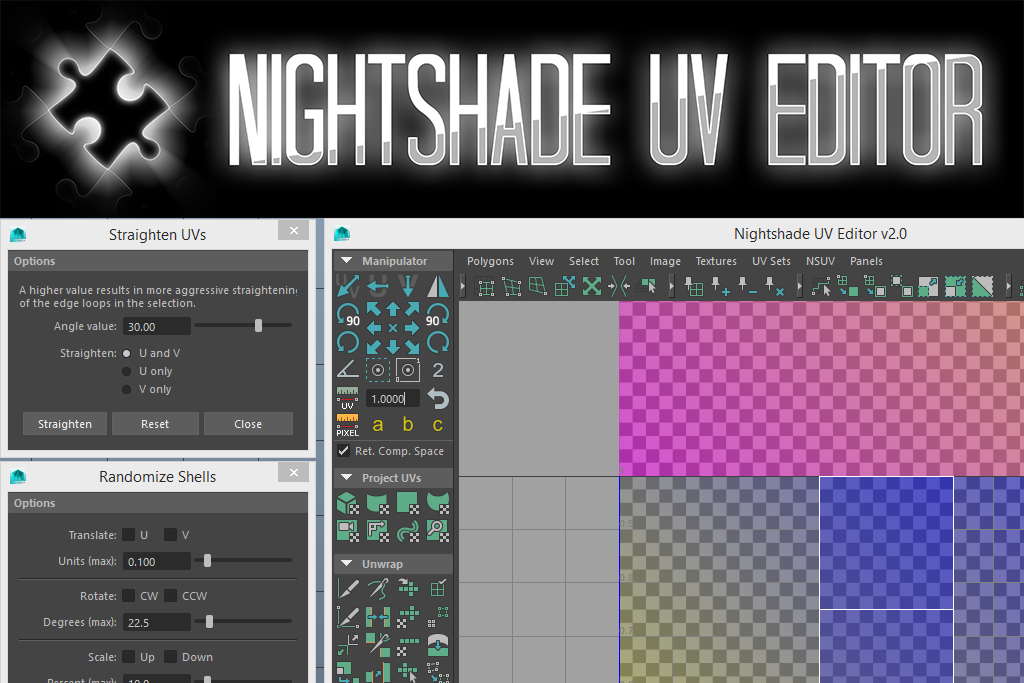
Task: Open the Textures menu
Action: [x=716, y=261]
